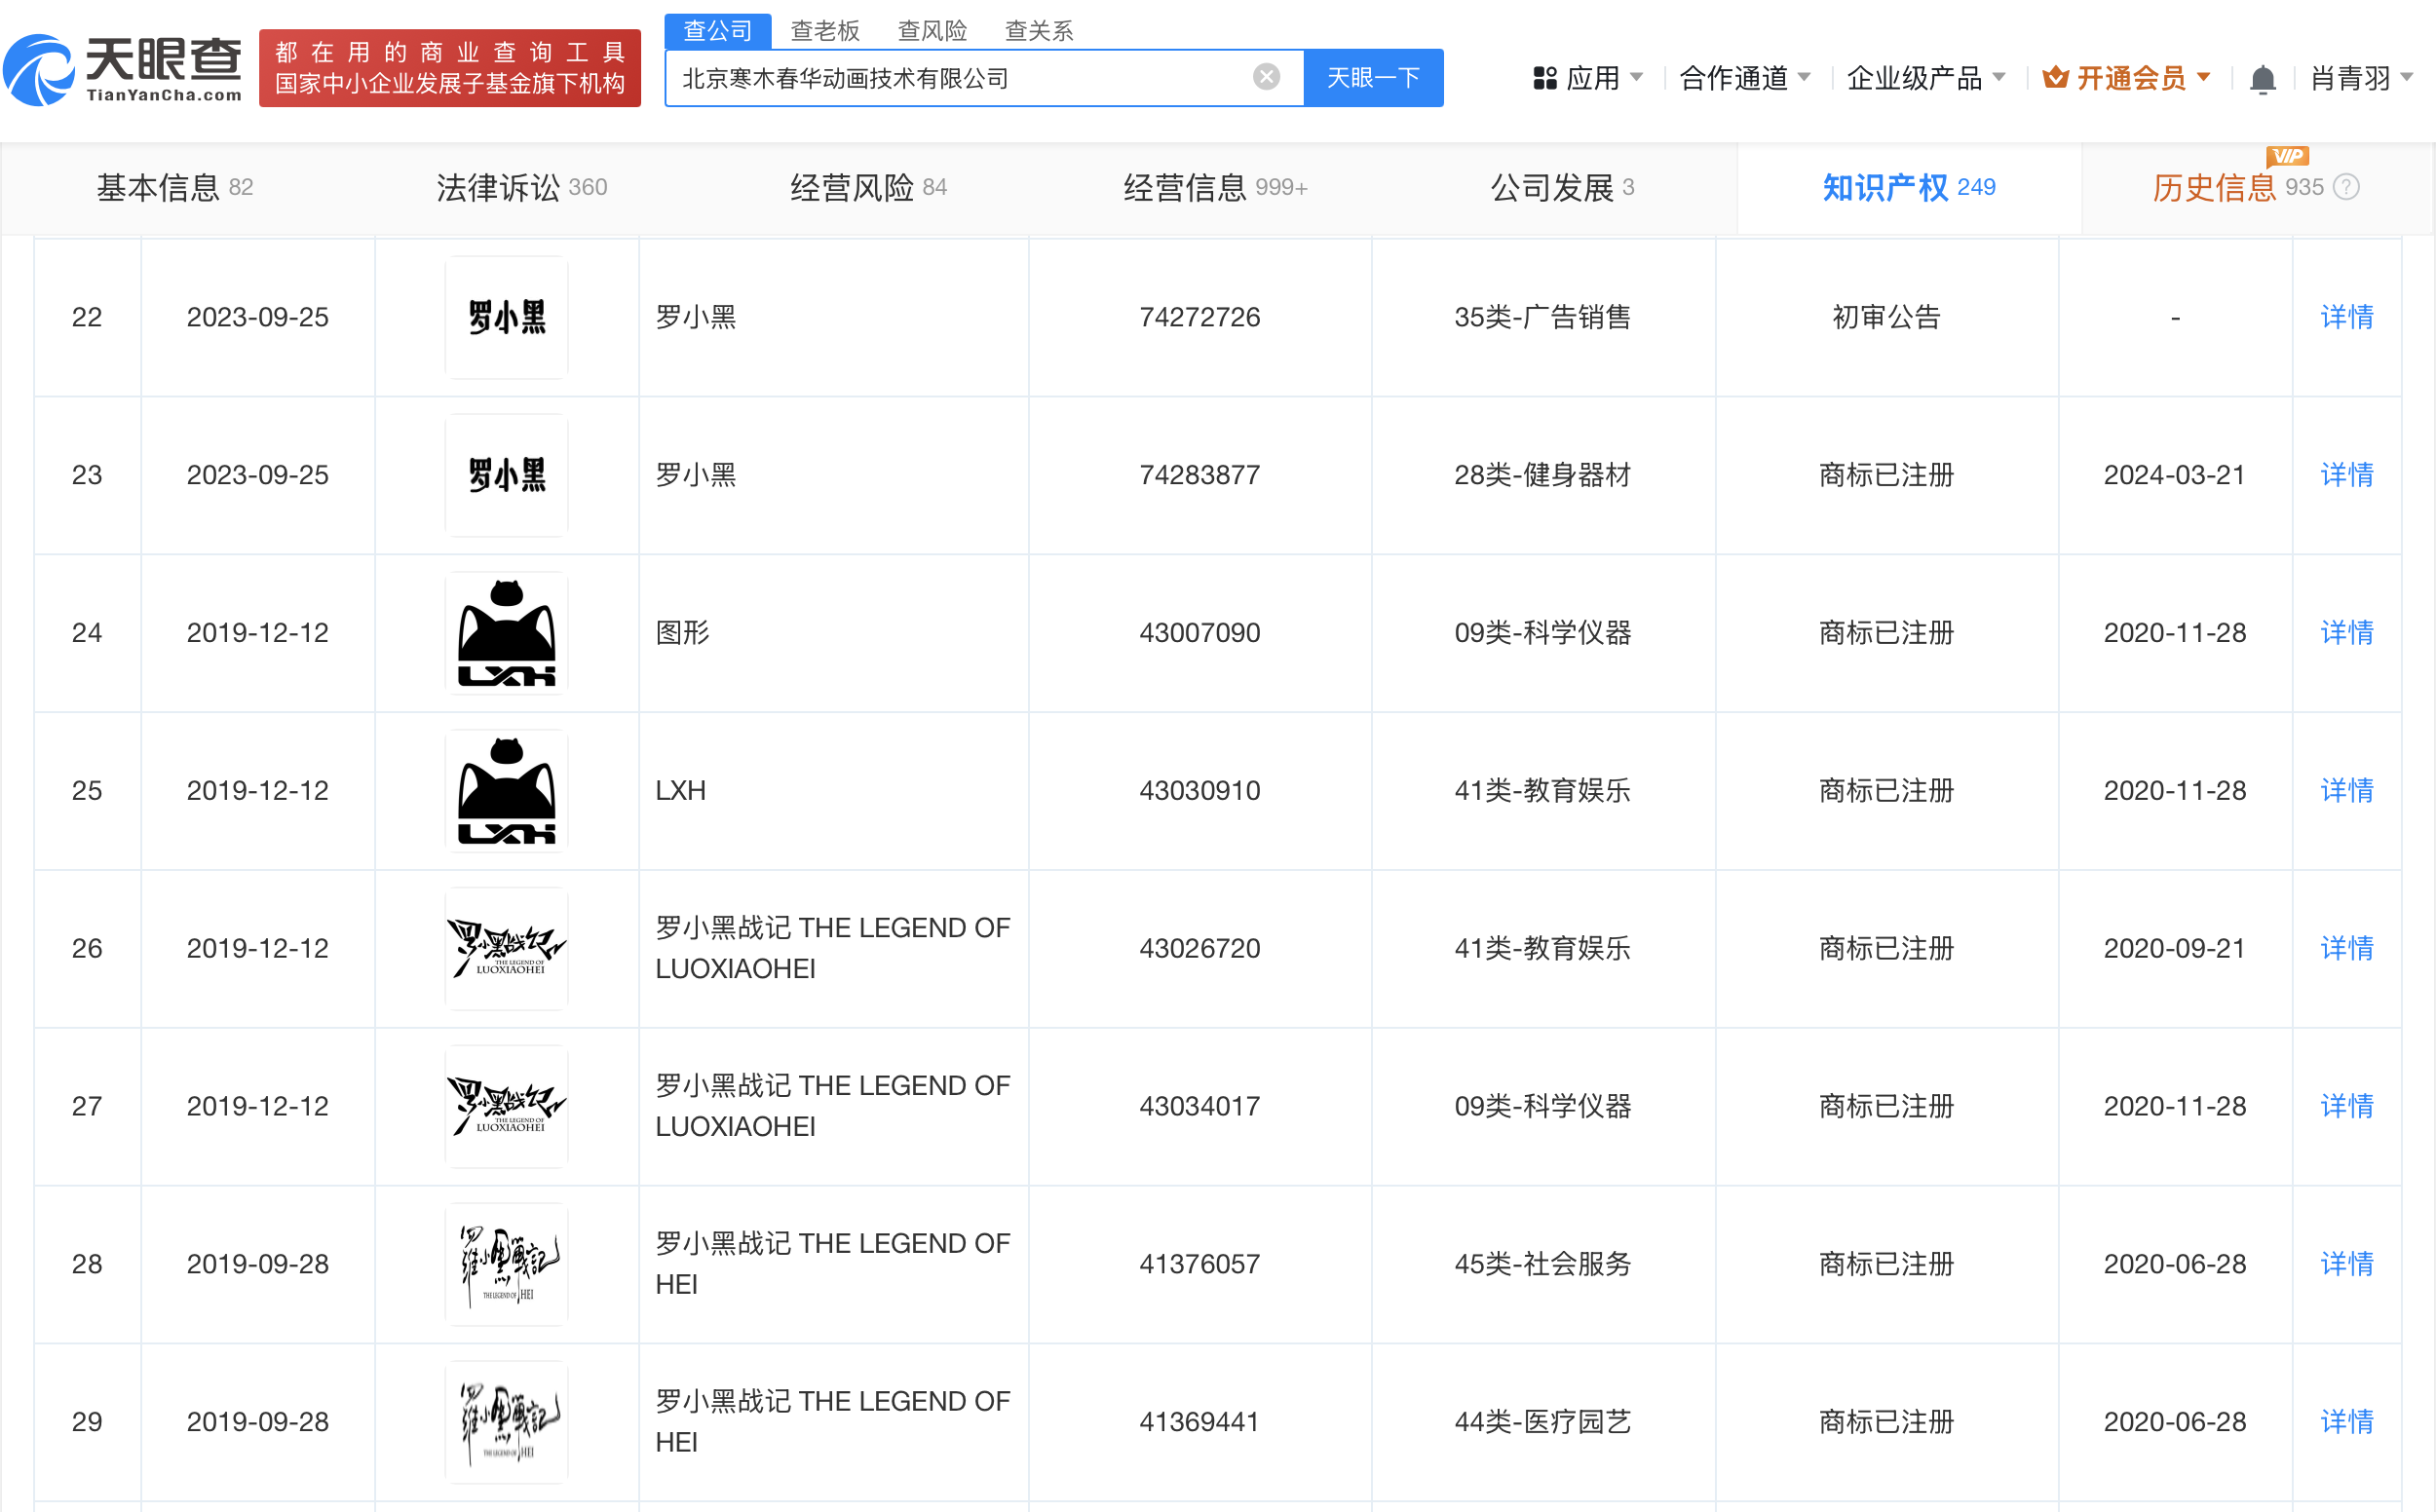Screen dimensions: 2436x1512
Task: Click the TianYanCha logo
Action: tap(123, 68)
